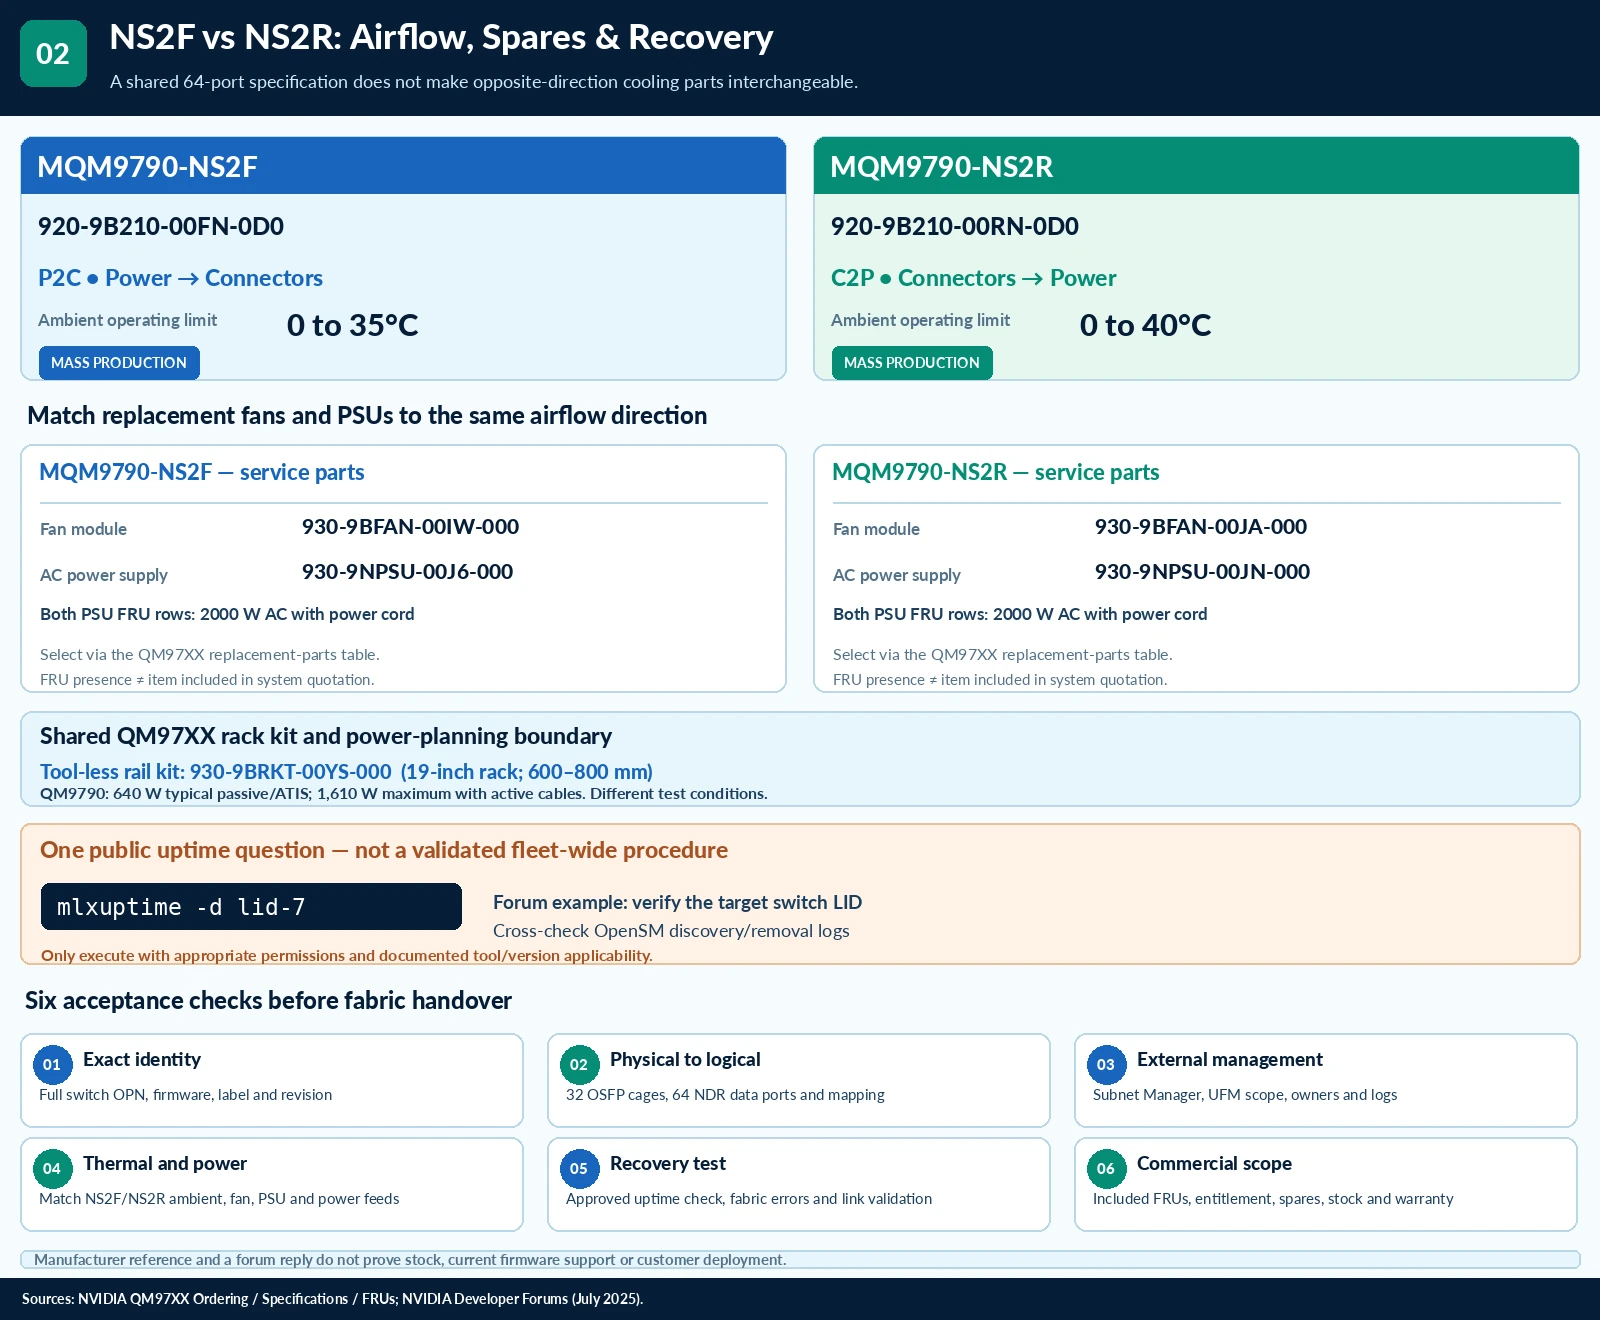The image size is (1600, 1320).
Task: Click the blue MASS PRODUCTION badge under NS2F
Action: pos(119,363)
